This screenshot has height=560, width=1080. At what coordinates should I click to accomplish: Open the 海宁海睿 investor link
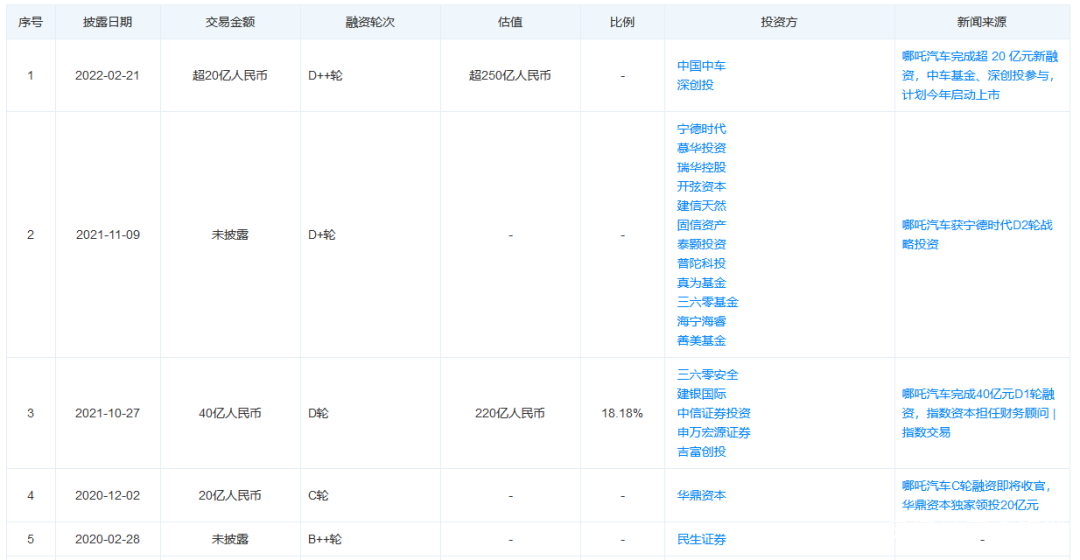tap(701, 322)
